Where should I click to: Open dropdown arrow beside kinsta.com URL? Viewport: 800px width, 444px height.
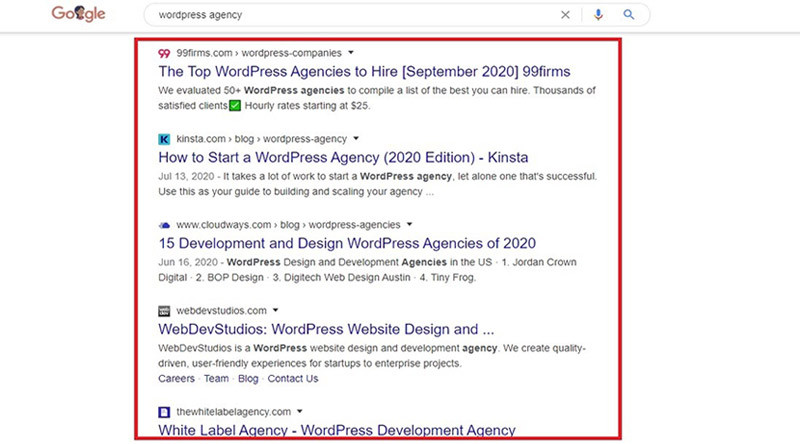click(x=355, y=138)
